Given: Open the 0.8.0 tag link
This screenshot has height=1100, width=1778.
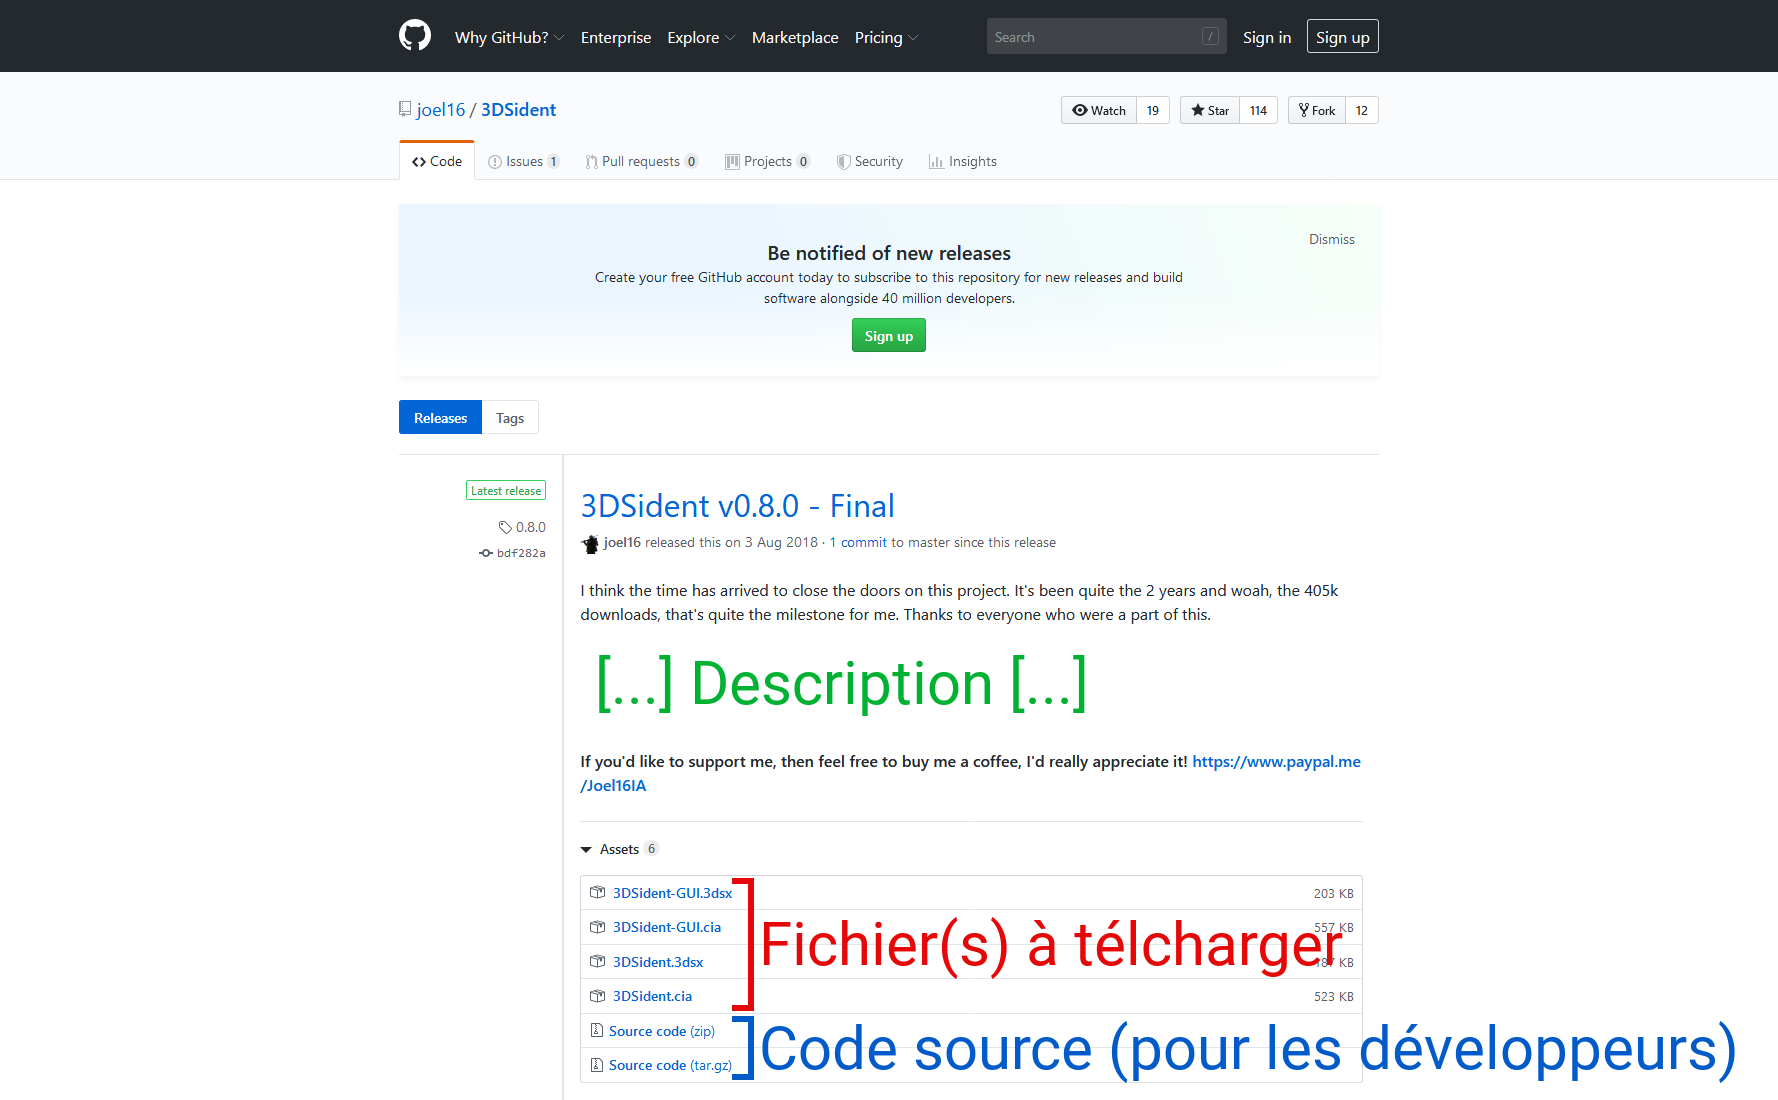Looking at the screenshot, I should (522, 527).
